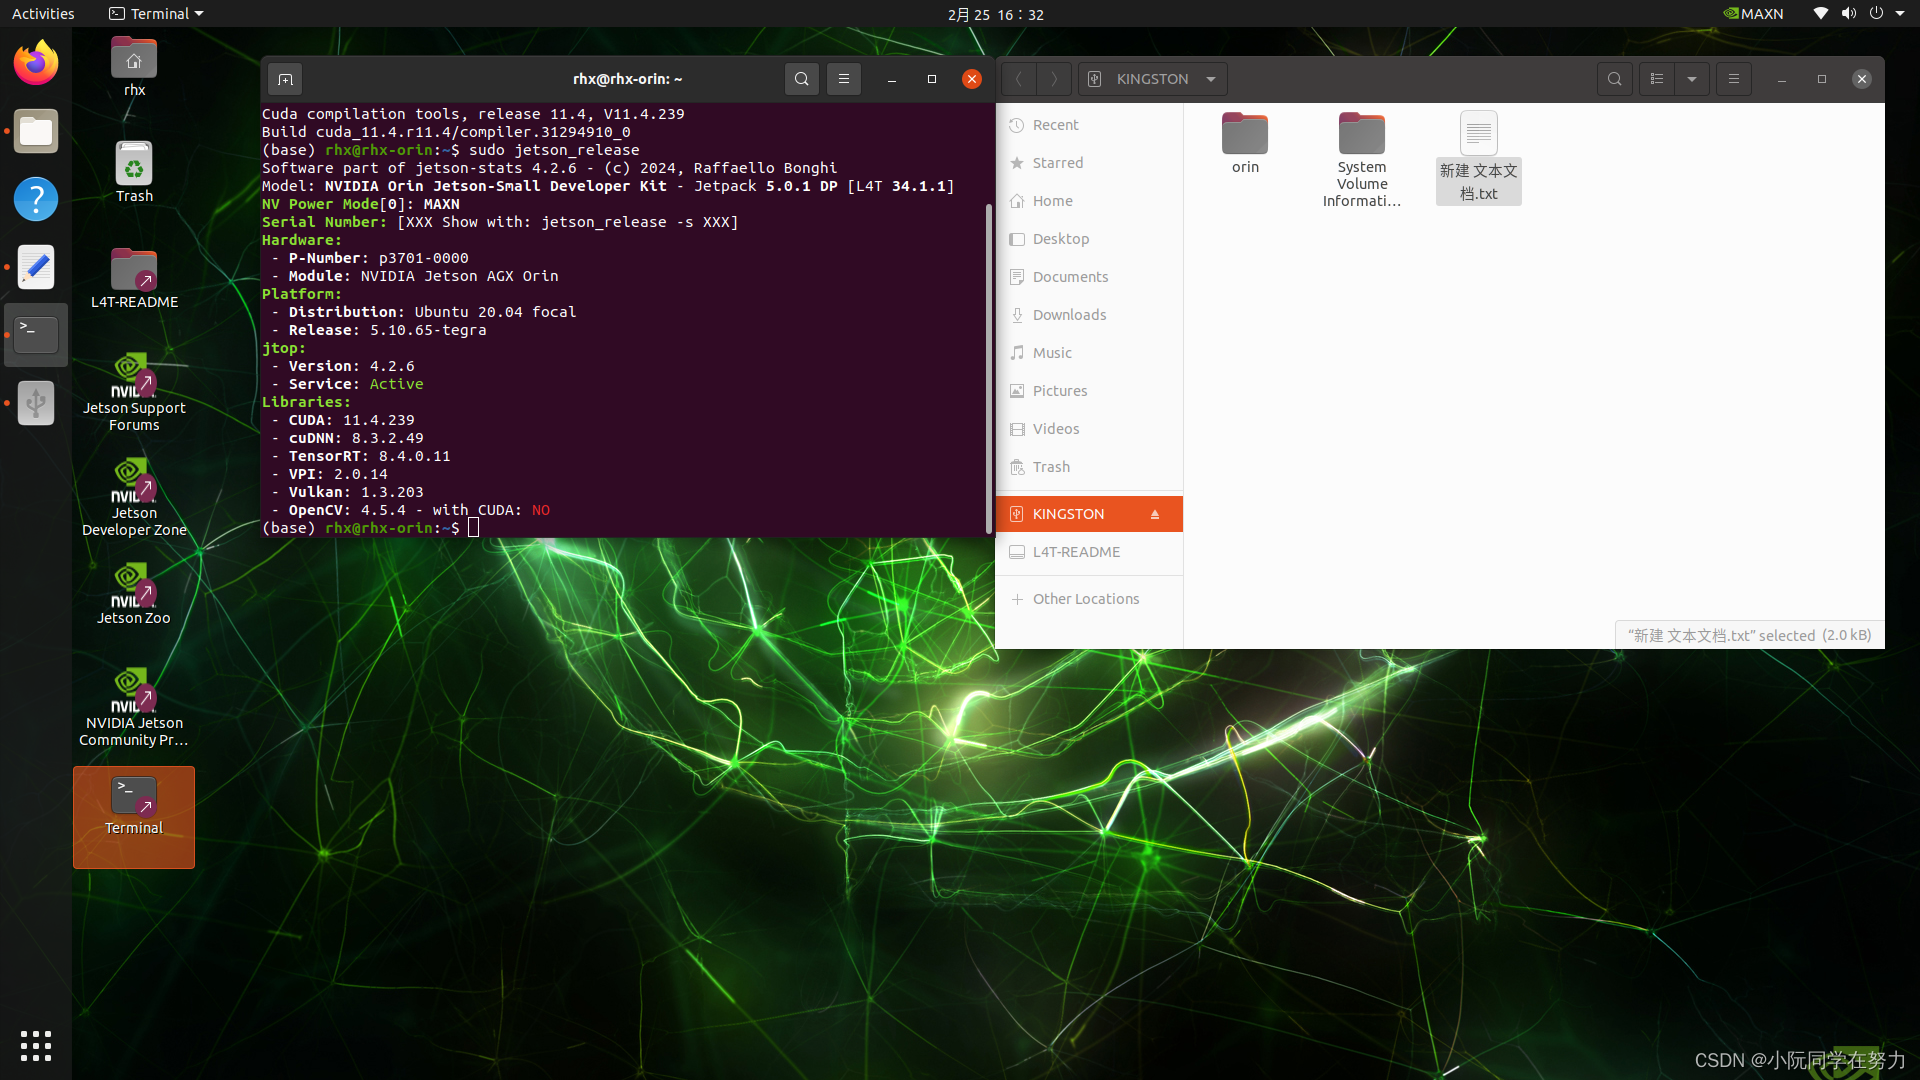This screenshot has height=1080, width=1920.
Task: Open search in the file manager
Action: (x=1615, y=78)
